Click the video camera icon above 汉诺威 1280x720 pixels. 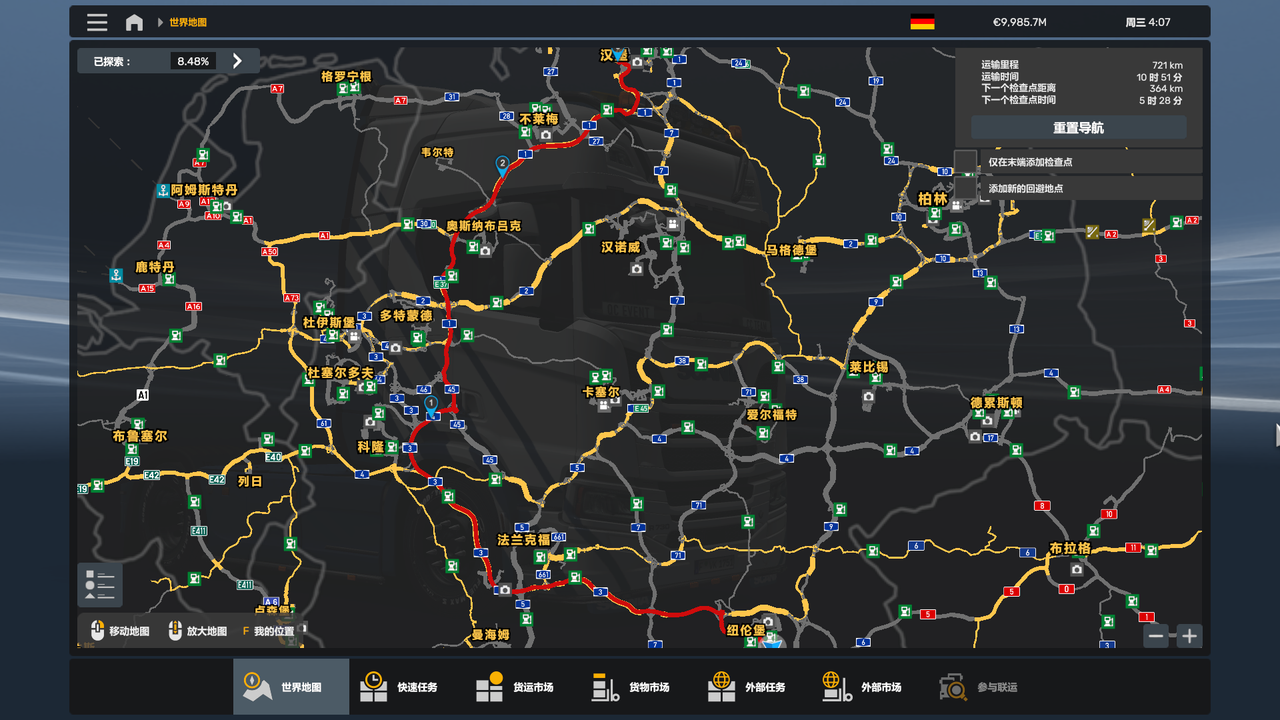click(x=673, y=224)
